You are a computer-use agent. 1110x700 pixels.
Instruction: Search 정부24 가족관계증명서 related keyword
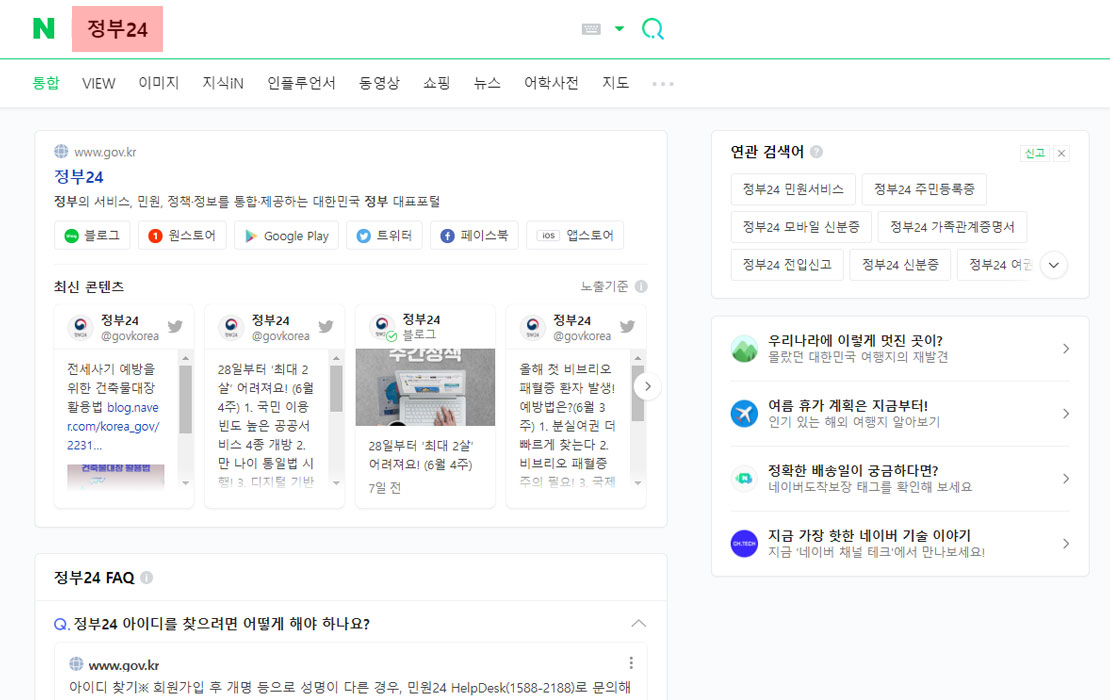[952, 226]
